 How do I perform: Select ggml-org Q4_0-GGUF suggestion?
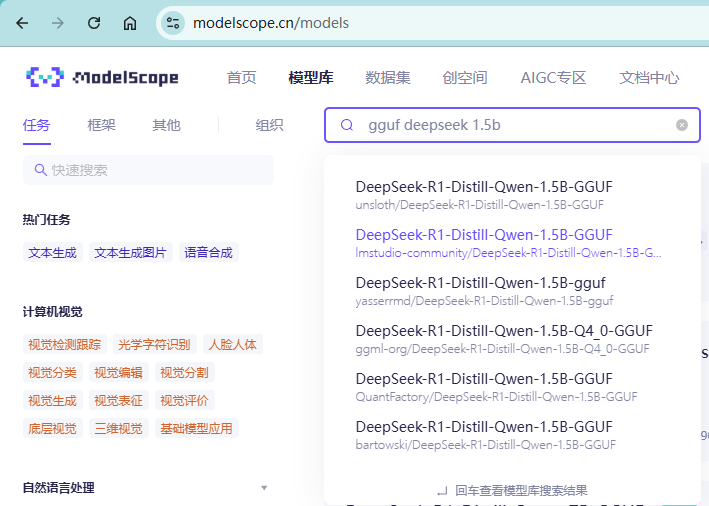pos(512,339)
